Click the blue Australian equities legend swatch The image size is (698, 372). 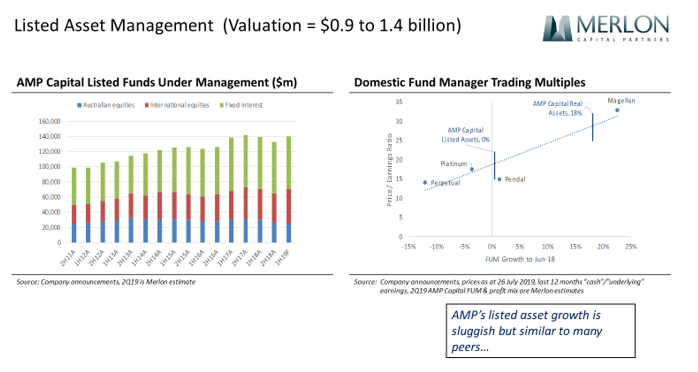[79, 105]
